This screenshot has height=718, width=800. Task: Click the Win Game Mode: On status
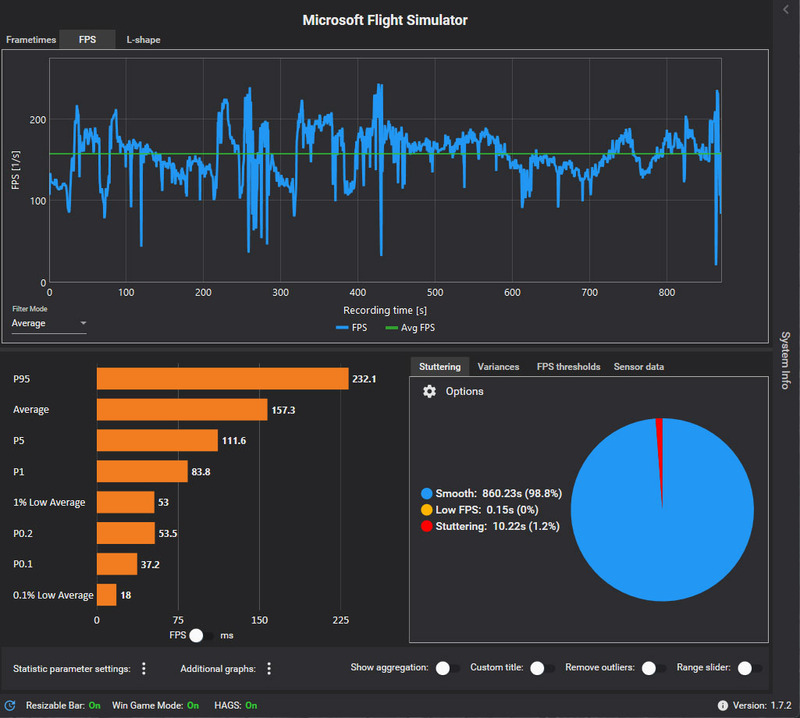(155, 705)
